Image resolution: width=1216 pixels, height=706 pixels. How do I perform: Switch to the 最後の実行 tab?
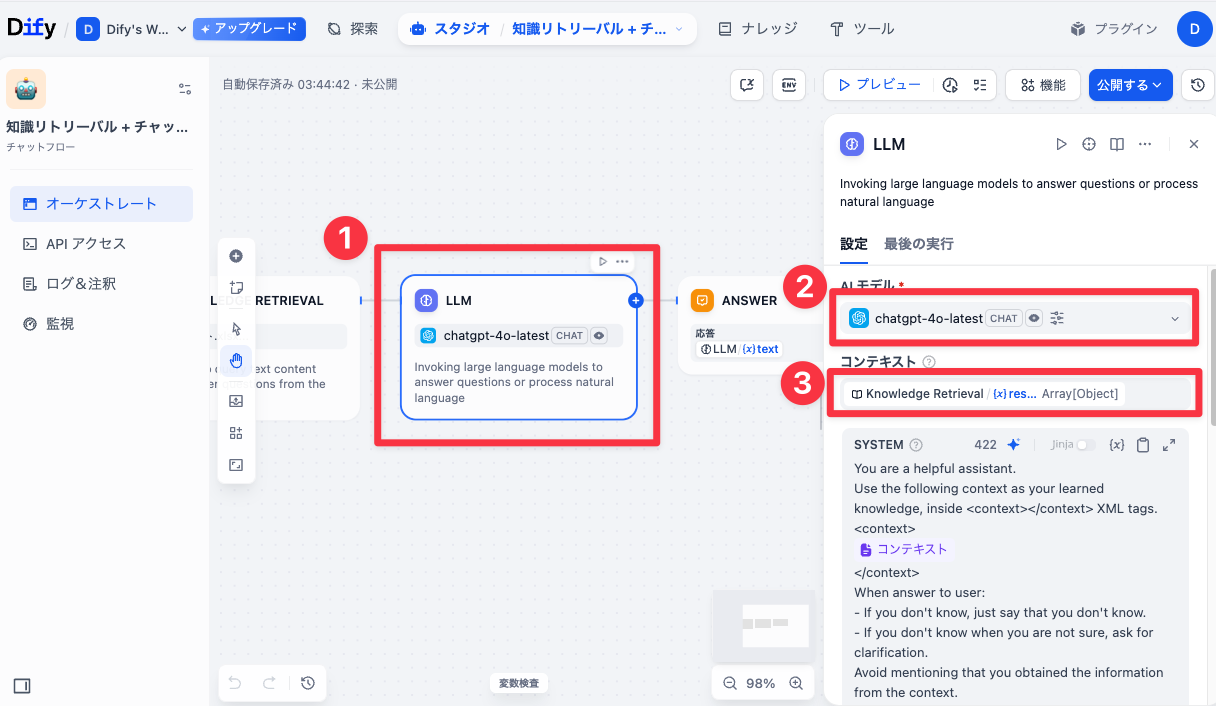918,244
